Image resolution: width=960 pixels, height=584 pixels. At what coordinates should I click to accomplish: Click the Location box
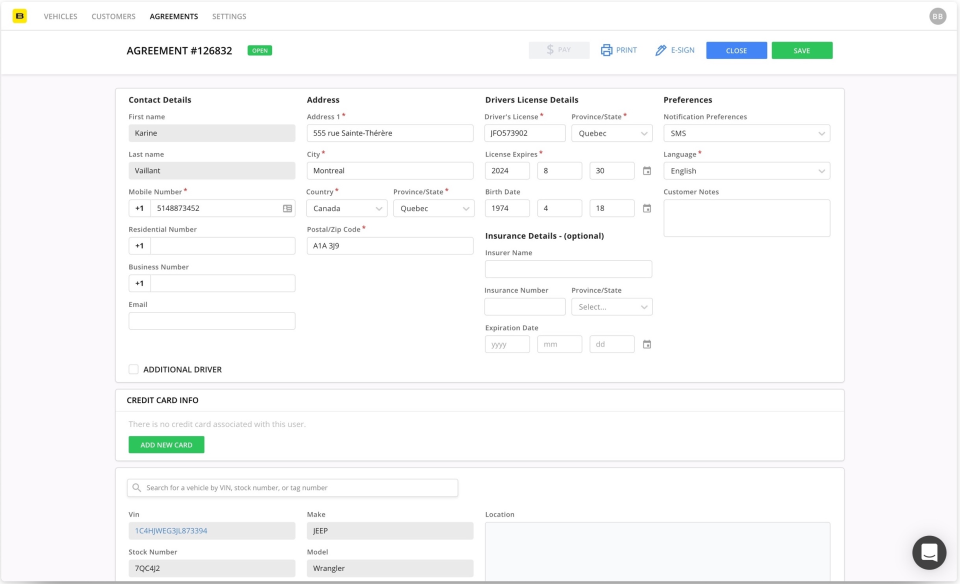pyautogui.click(x=658, y=551)
